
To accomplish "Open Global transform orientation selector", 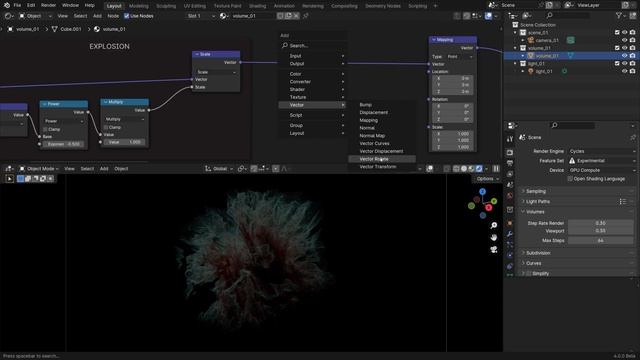I will (x=219, y=169).
